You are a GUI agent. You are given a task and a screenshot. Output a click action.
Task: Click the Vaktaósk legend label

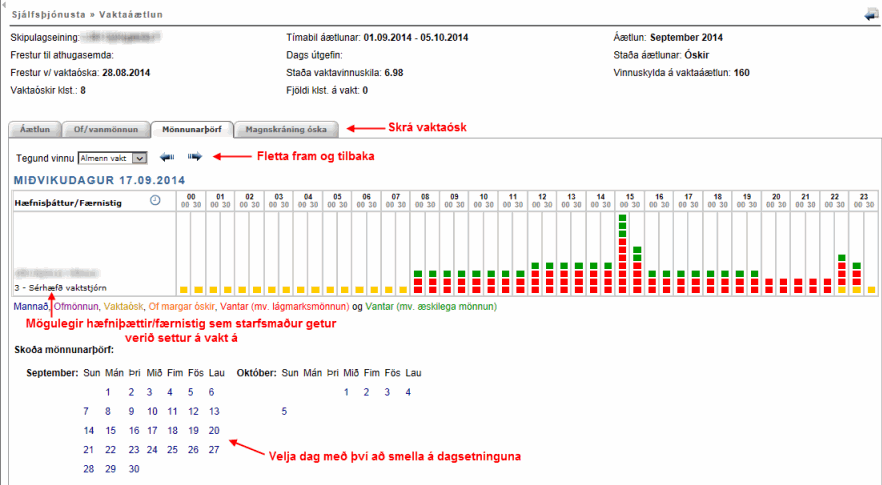(124, 307)
